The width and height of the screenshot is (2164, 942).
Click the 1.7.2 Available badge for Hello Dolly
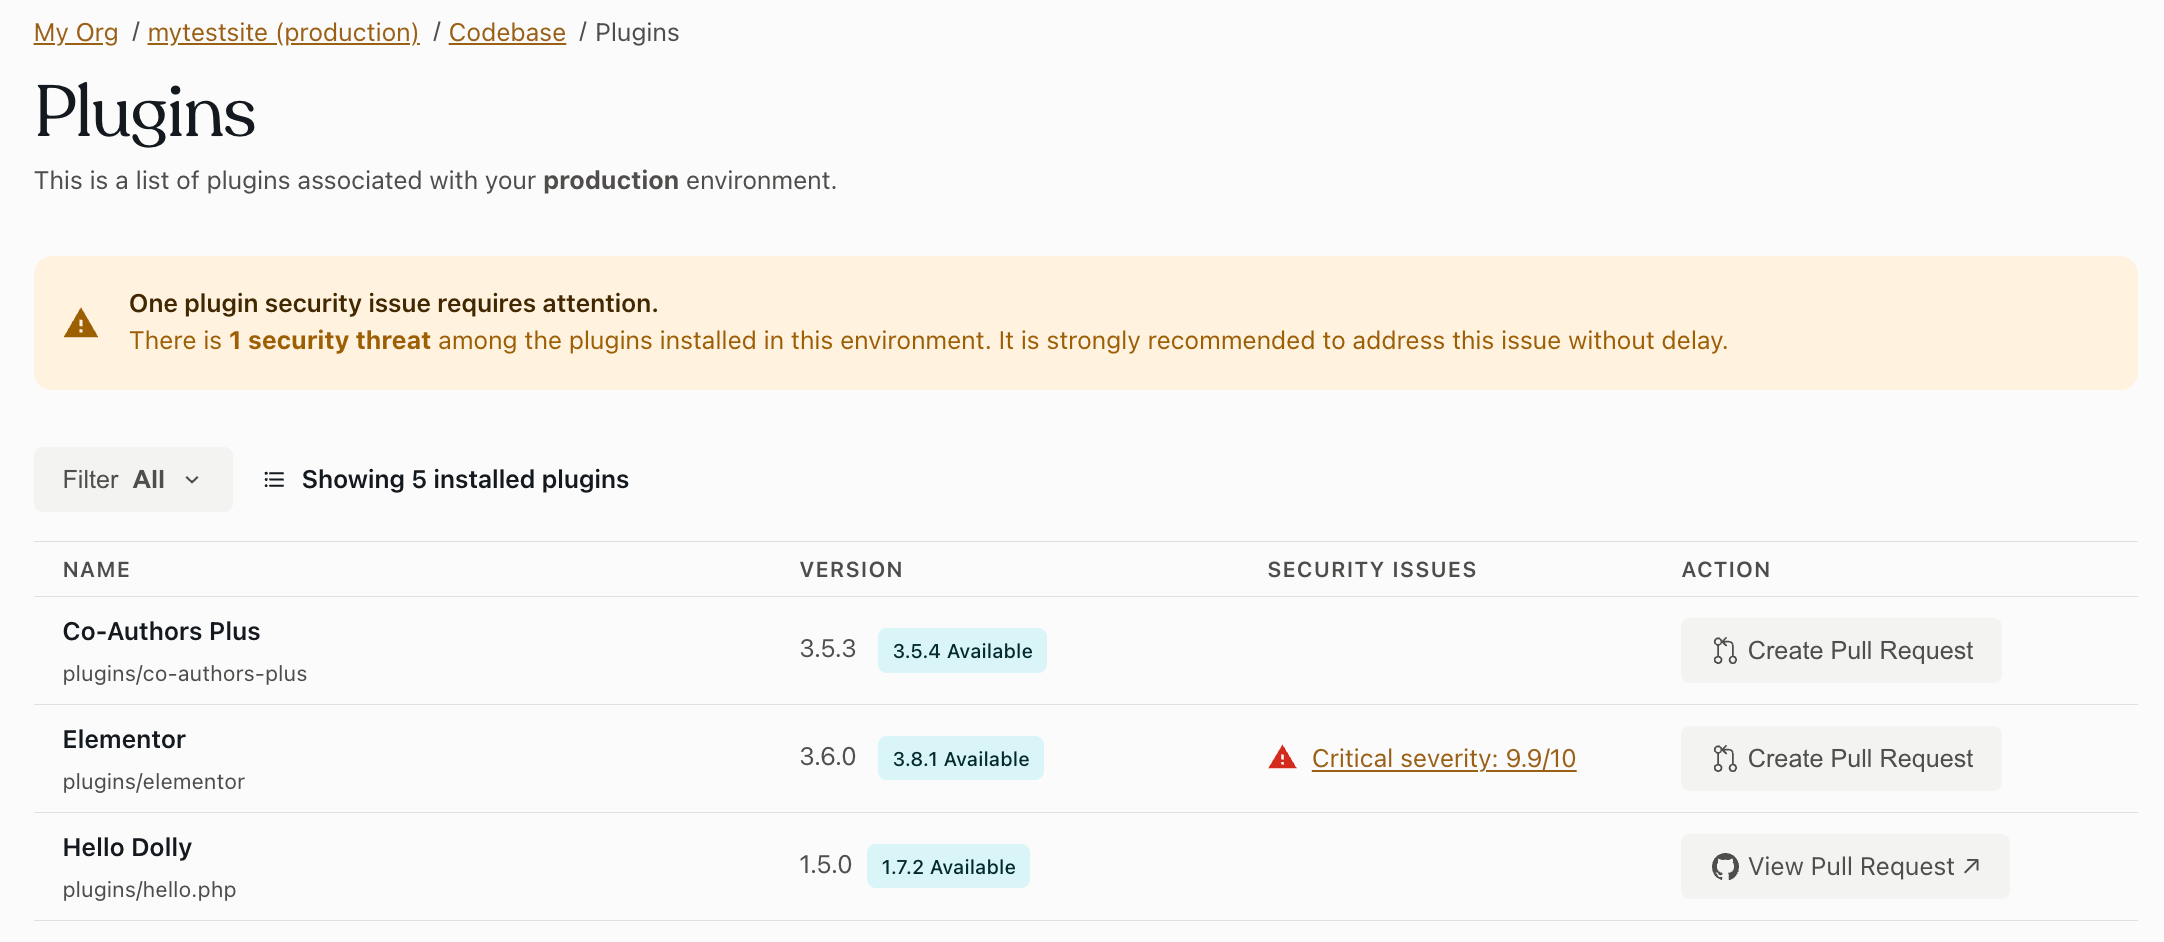(948, 866)
